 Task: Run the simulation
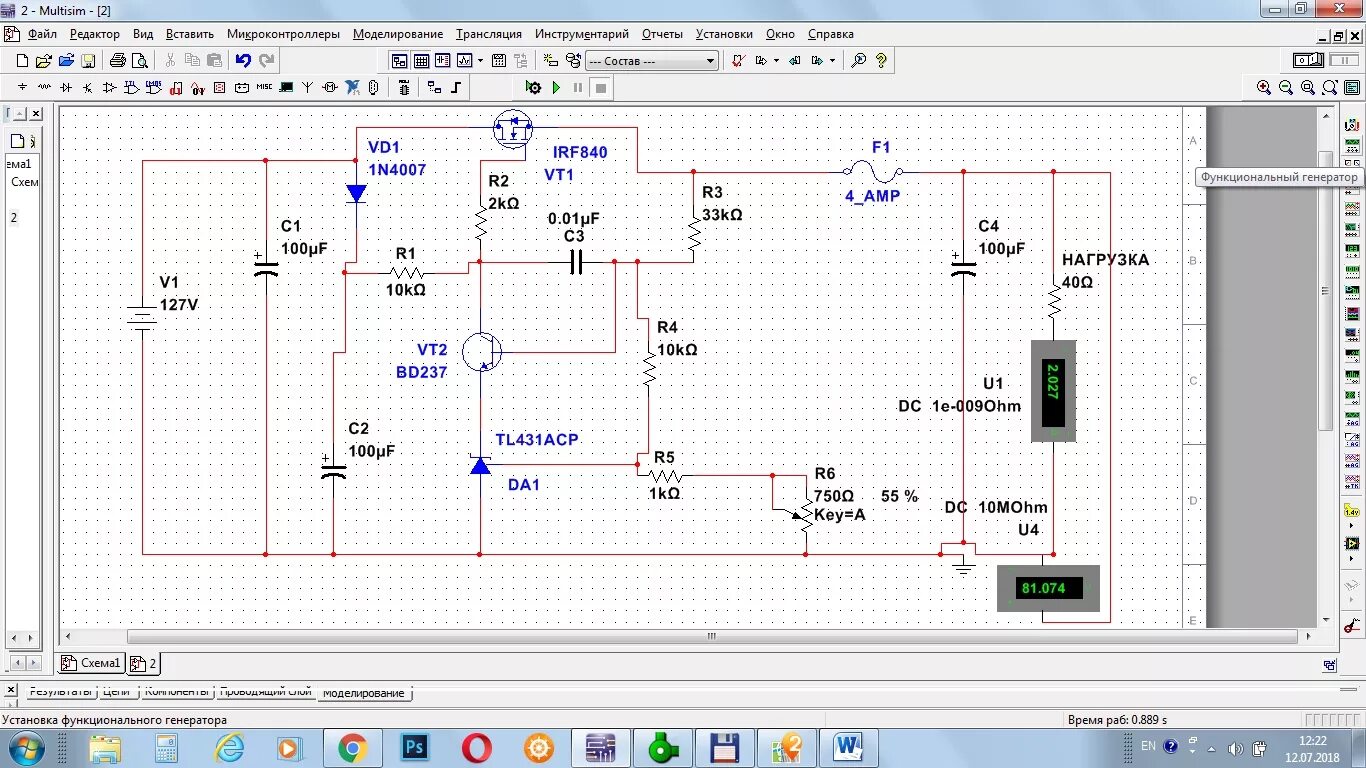click(556, 87)
